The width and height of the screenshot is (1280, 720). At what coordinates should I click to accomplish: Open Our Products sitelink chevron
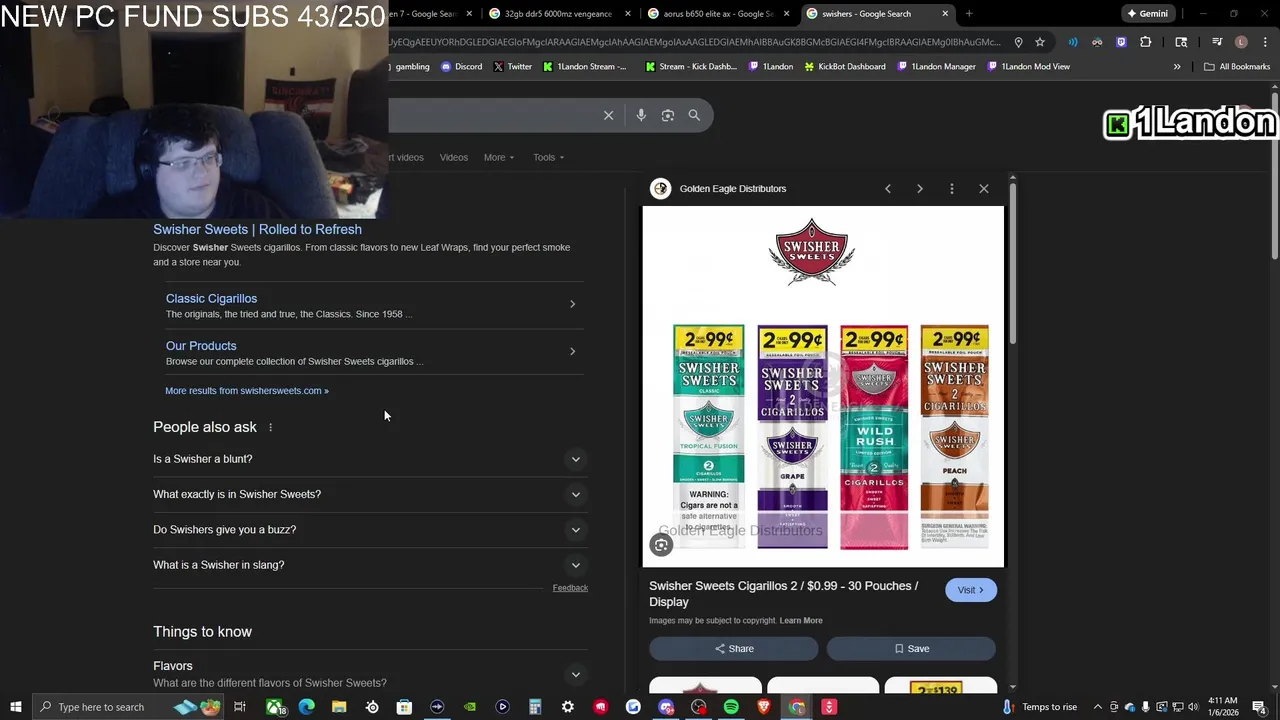pos(572,351)
